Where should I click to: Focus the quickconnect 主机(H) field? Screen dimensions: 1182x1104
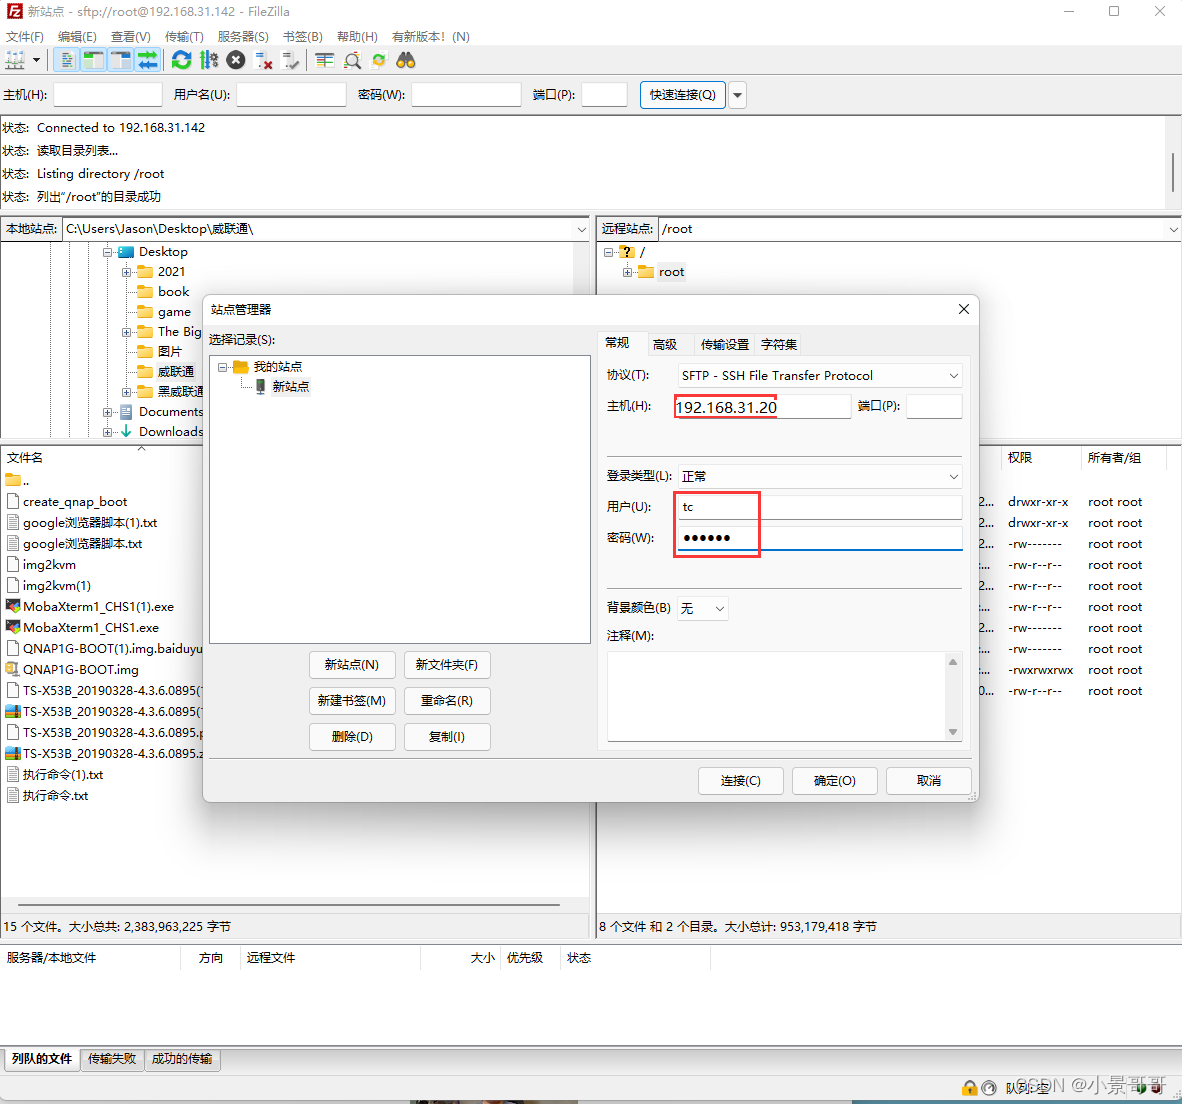[x=108, y=95]
